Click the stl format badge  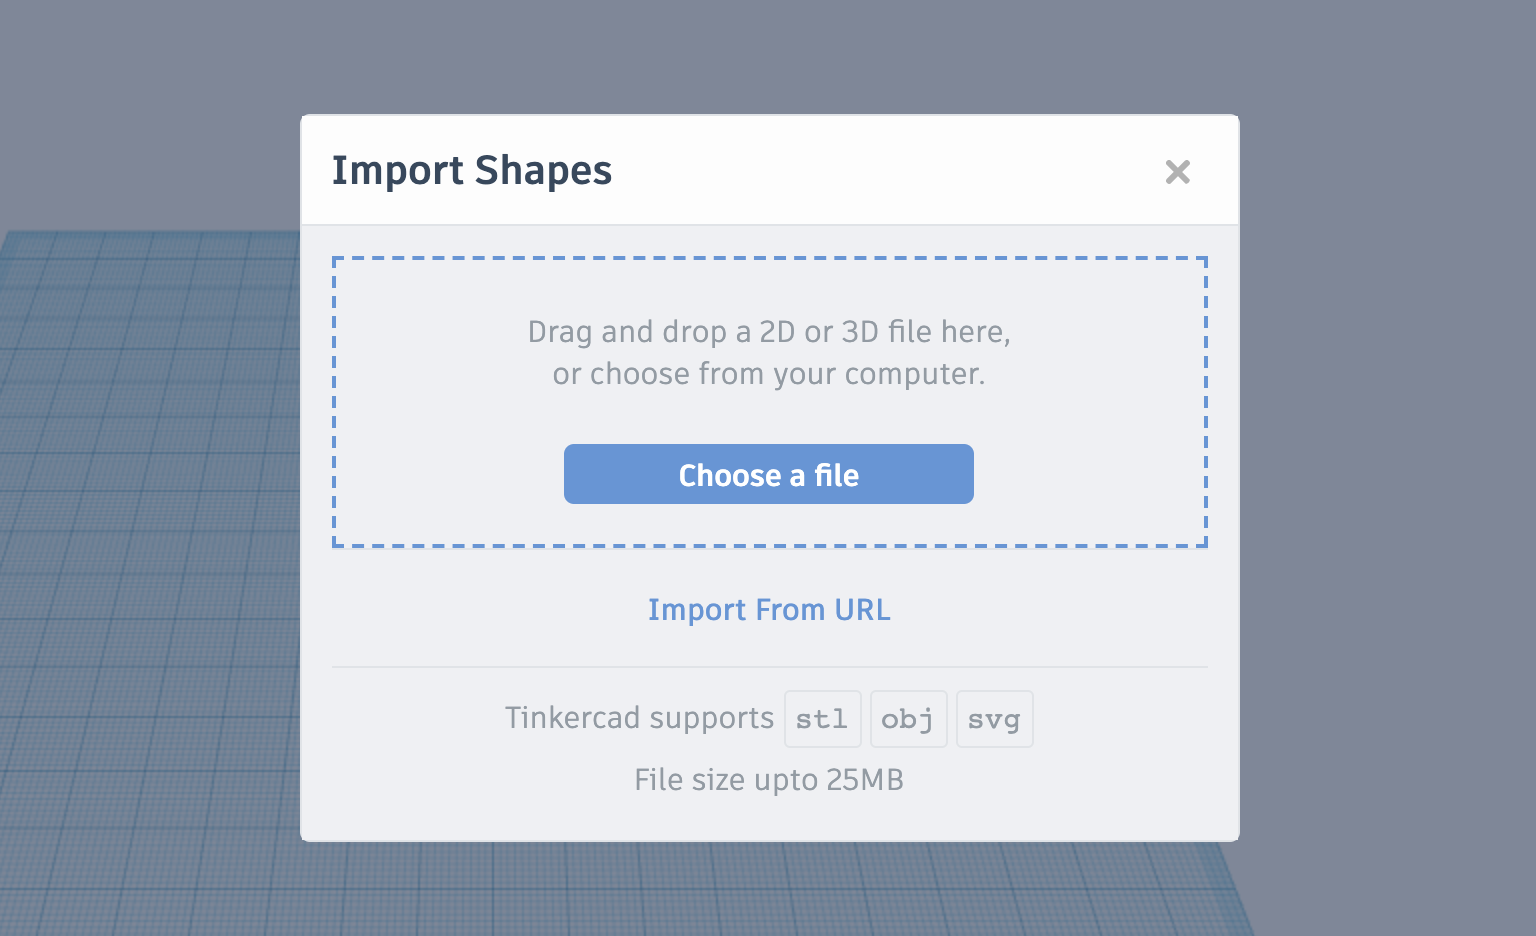(822, 718)
